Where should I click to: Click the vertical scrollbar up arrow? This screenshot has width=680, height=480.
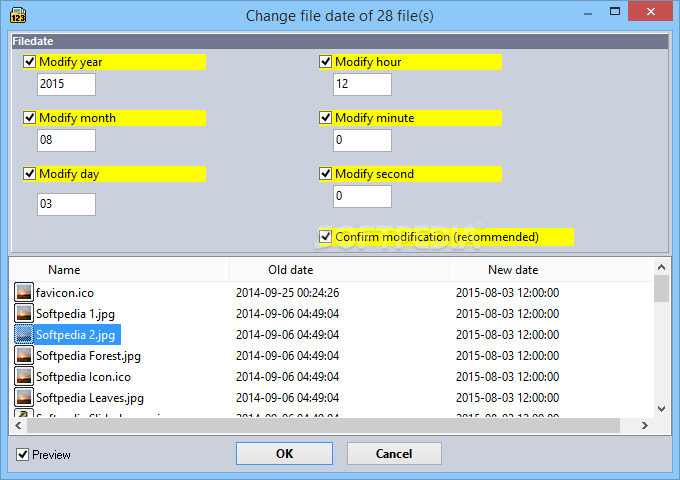tap(661, 267)
